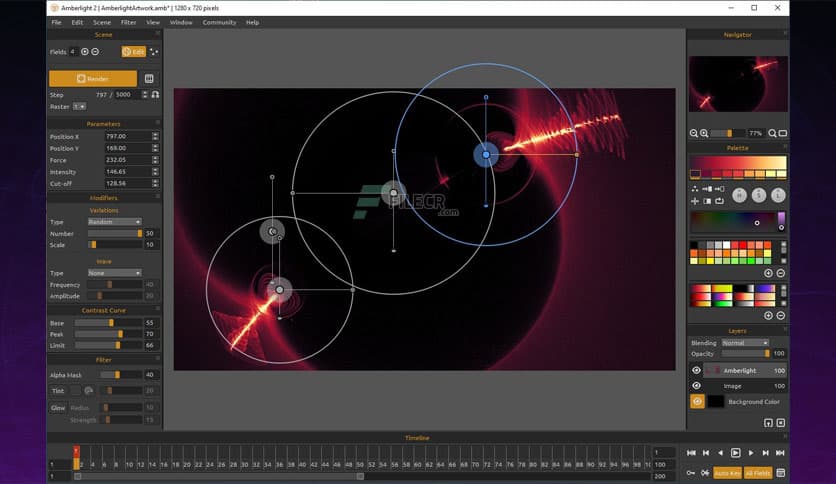Click the zoom 100% magnifier in Navigator
836x484 pixels.
[772, 133]
